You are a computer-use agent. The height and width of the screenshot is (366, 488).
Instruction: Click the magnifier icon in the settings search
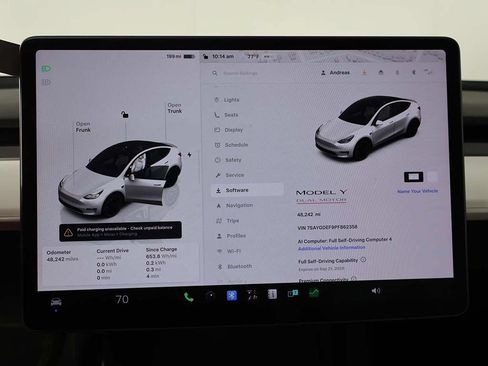tap(215, 73)
